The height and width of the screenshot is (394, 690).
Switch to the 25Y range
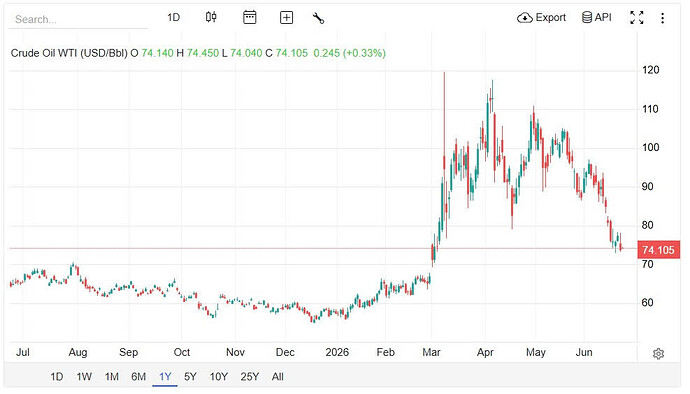tap(250, 377)
